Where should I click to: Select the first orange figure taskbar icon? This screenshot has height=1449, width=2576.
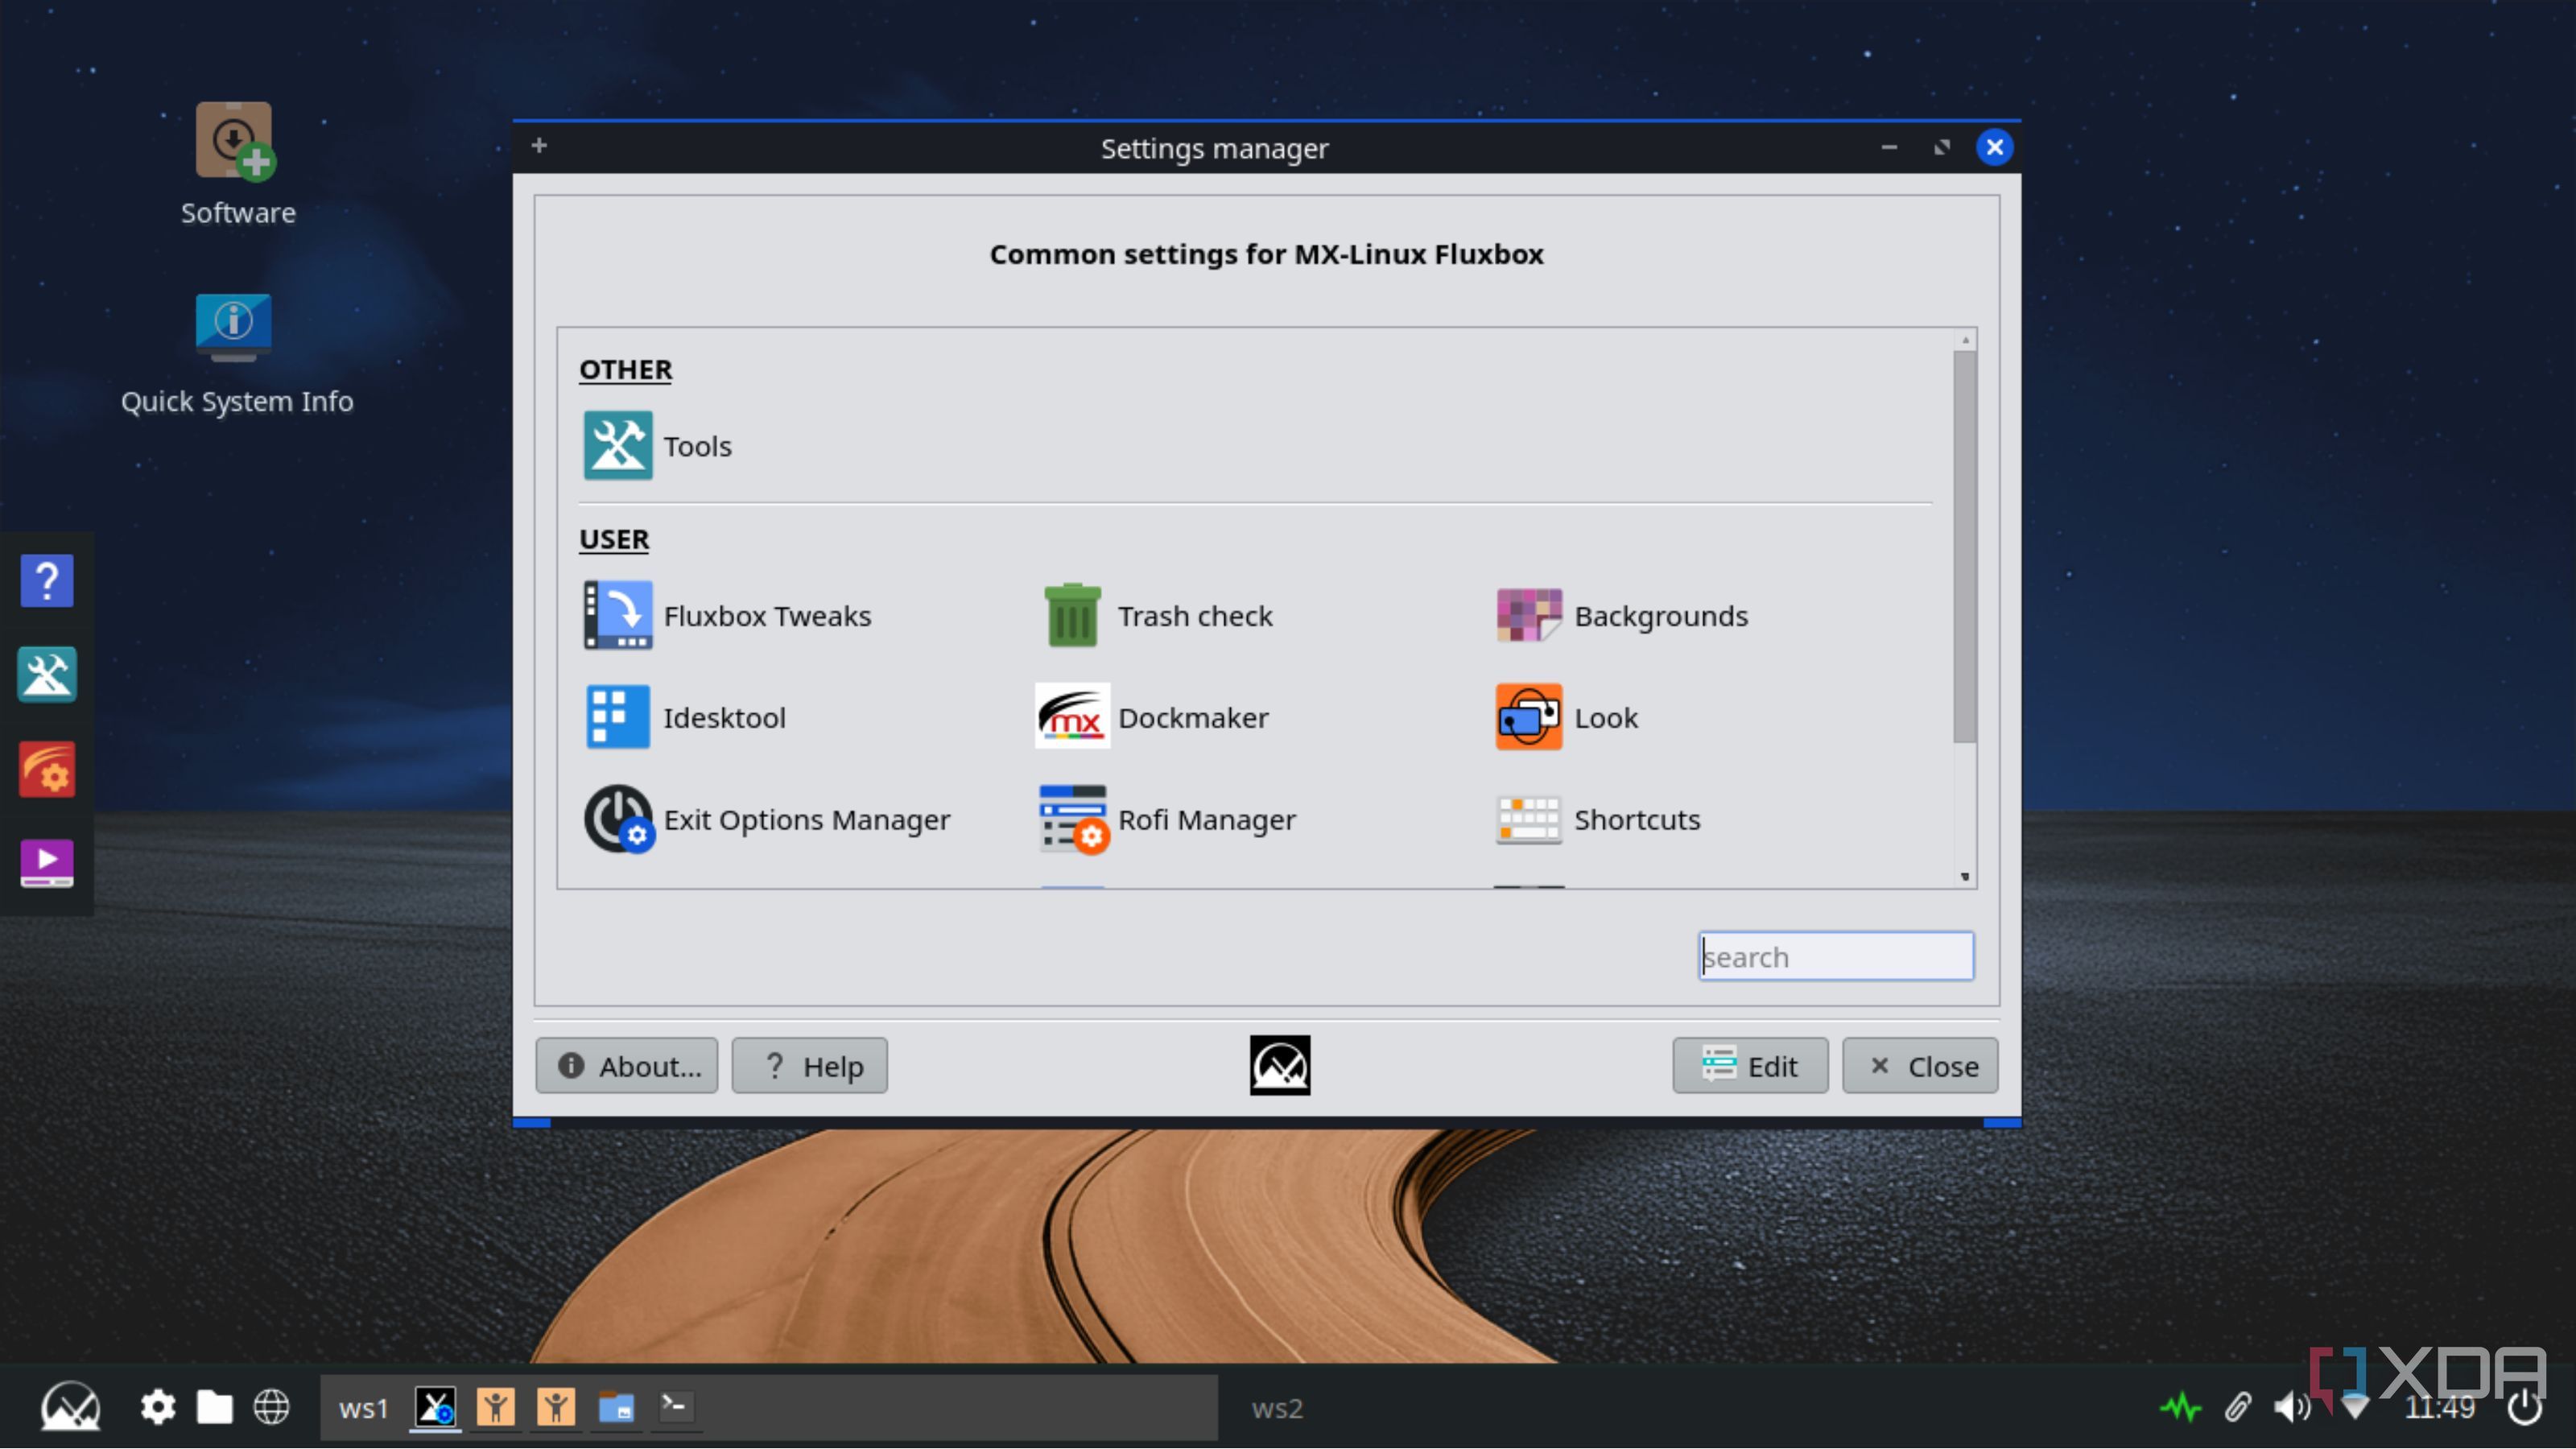pyautogui.click(x=496, y=1407)
